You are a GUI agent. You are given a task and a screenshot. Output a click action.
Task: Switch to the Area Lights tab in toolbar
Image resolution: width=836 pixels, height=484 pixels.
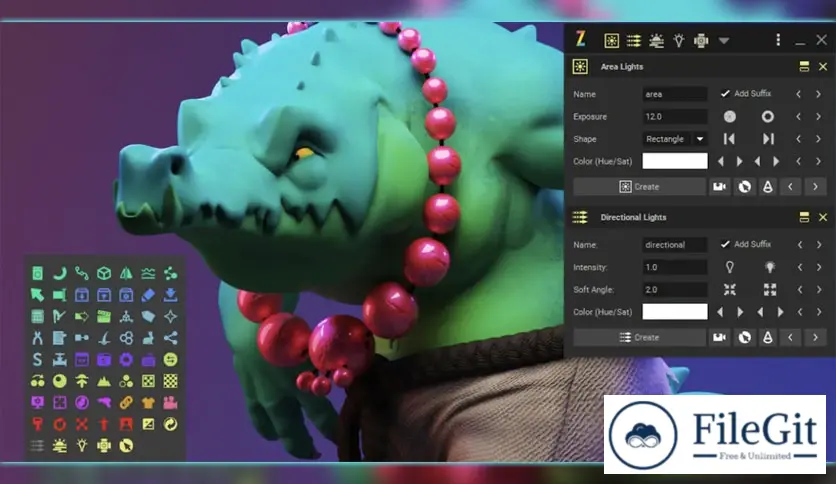[x=611, y=40]
